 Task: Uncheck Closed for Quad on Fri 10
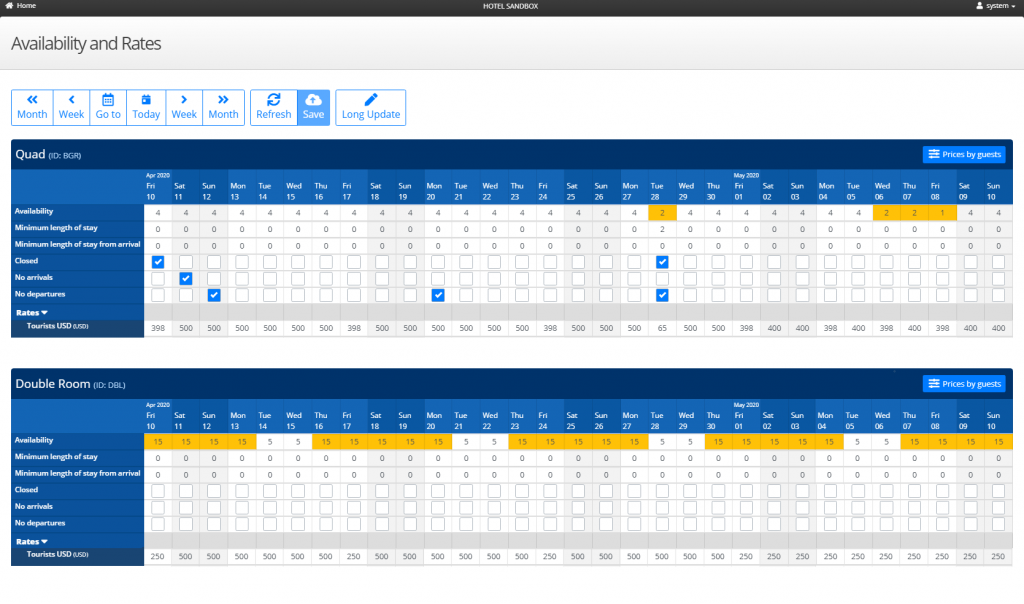[158, 262]
